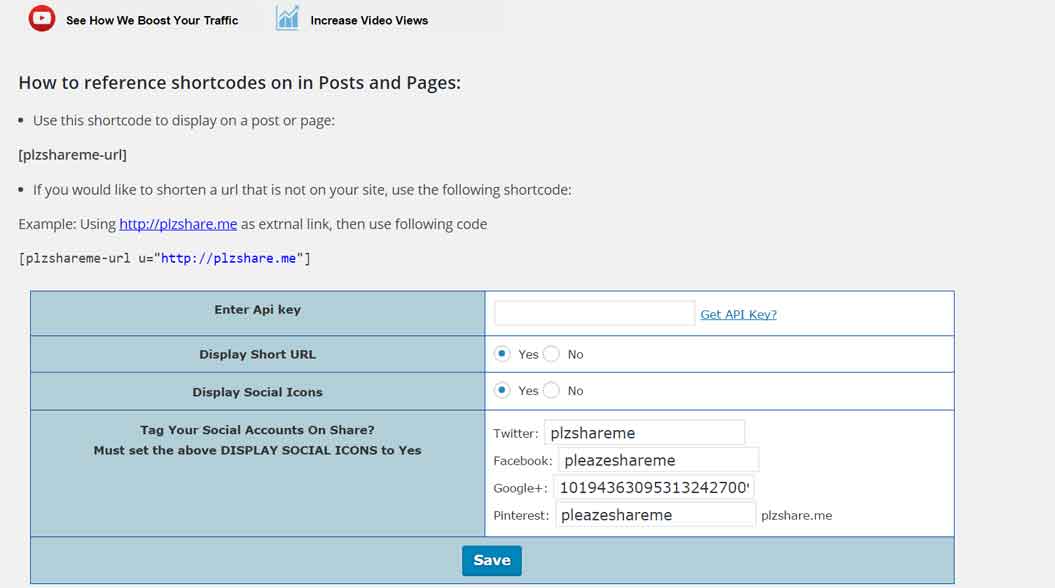This screenshot has width=1055, height=588.
Task: Click the bar chart video views icon
Action: 287,17
